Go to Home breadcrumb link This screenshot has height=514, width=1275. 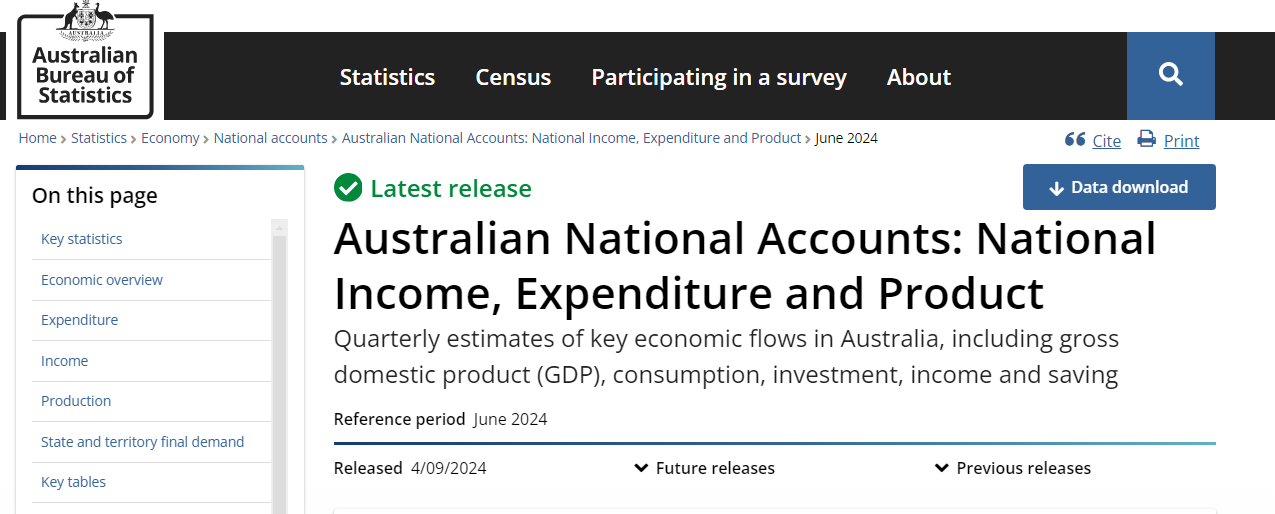tap(37, 138)
